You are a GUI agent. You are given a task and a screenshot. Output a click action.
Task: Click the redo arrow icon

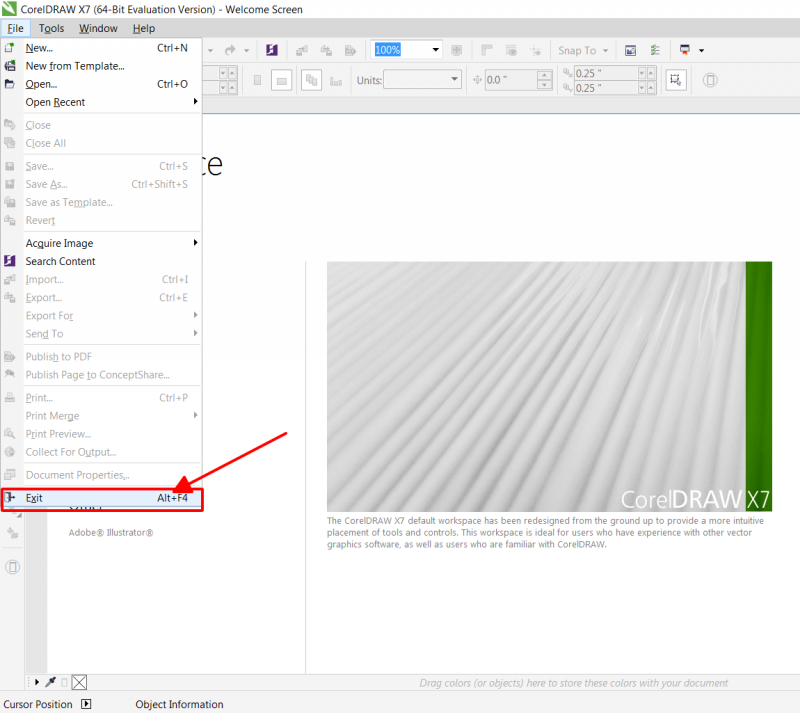tap(230, 50)
